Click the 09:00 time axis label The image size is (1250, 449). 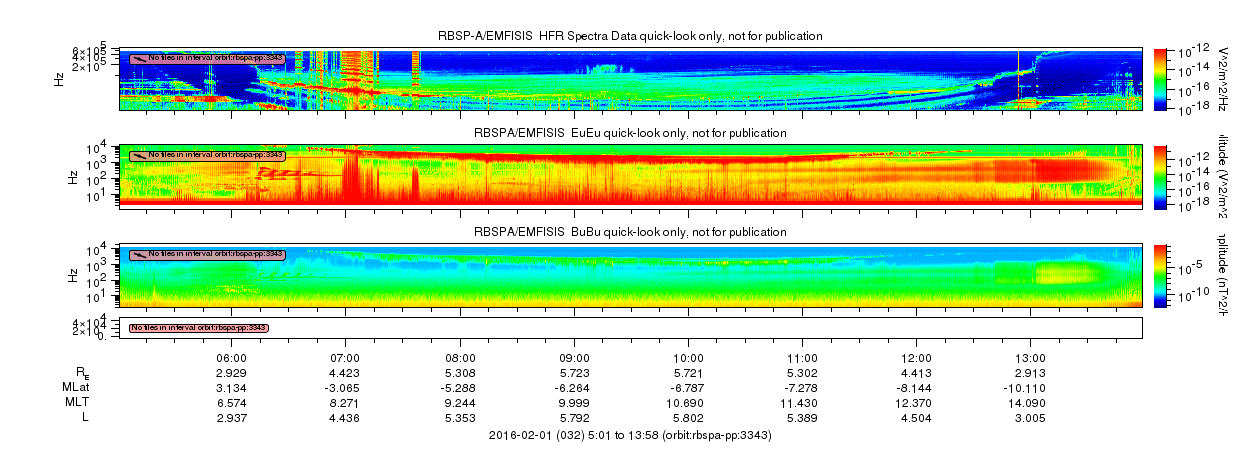click(x=574, y=358)
